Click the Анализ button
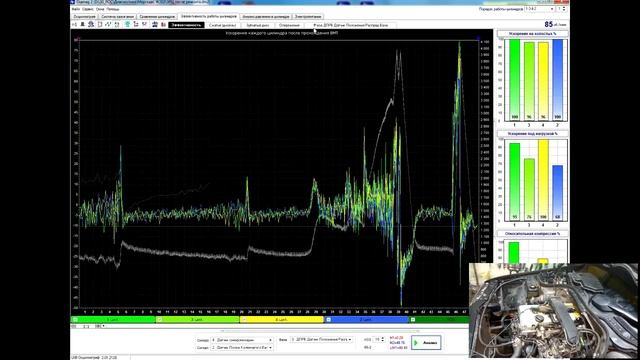Viewport: 640px width, 360px height. 426,343
